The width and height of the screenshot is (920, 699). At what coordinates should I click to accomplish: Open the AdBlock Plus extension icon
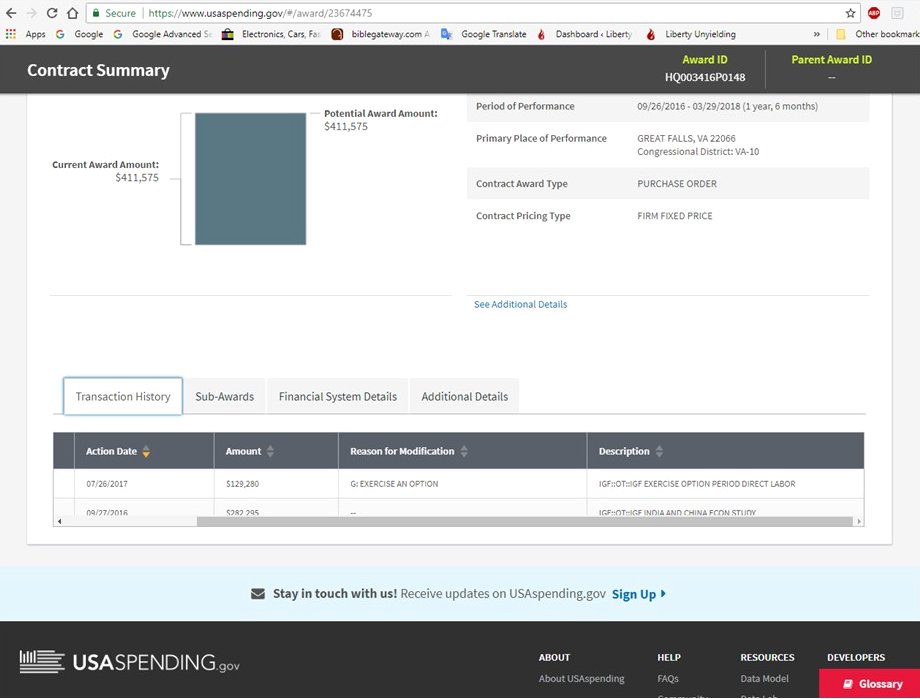(874, 13)
